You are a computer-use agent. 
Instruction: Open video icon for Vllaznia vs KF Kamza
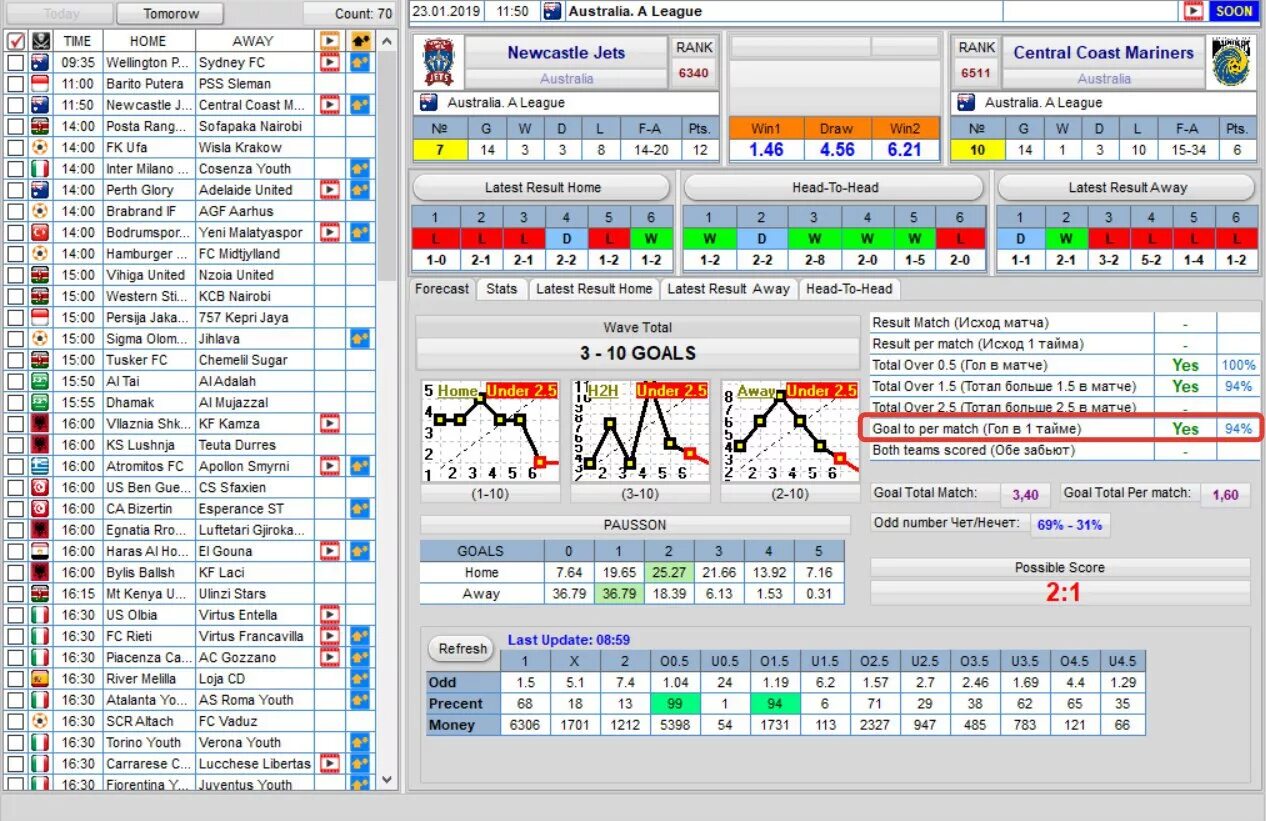pos(329,424)
